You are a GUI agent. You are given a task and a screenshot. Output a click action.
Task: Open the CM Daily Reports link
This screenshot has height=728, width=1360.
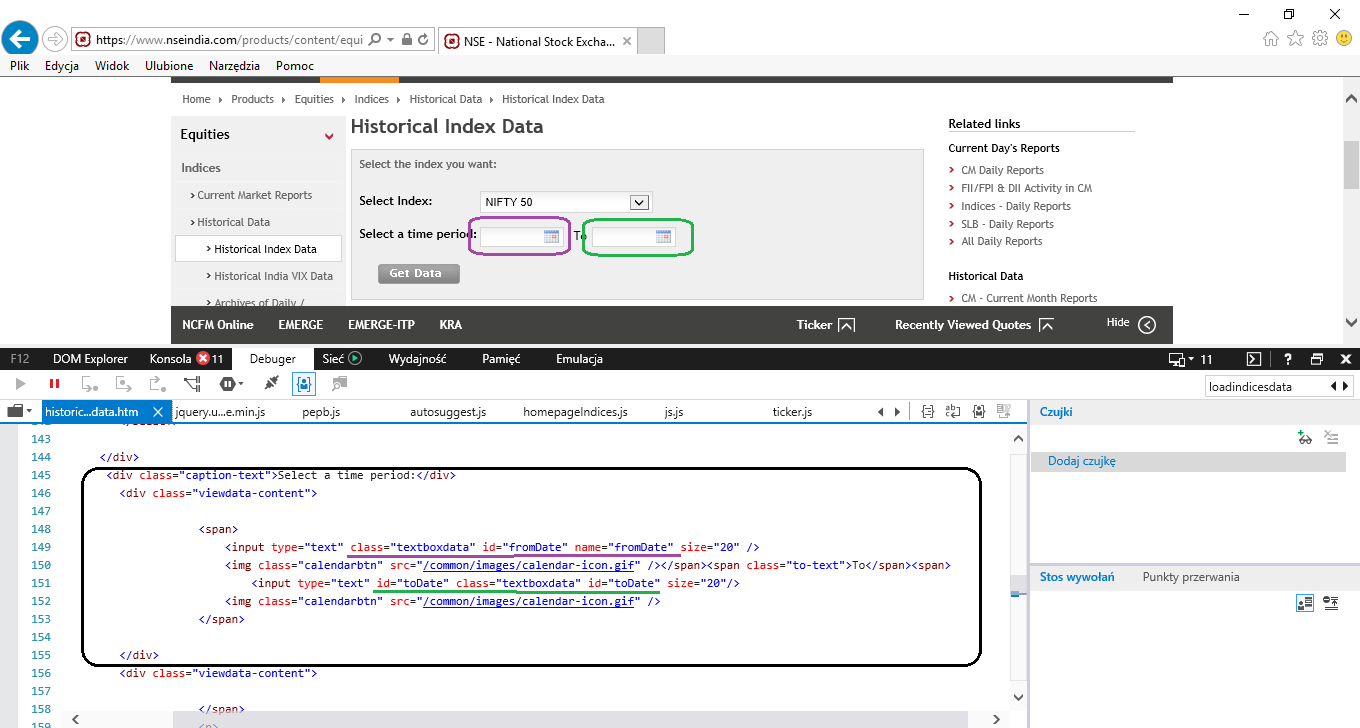[1002, 170]
